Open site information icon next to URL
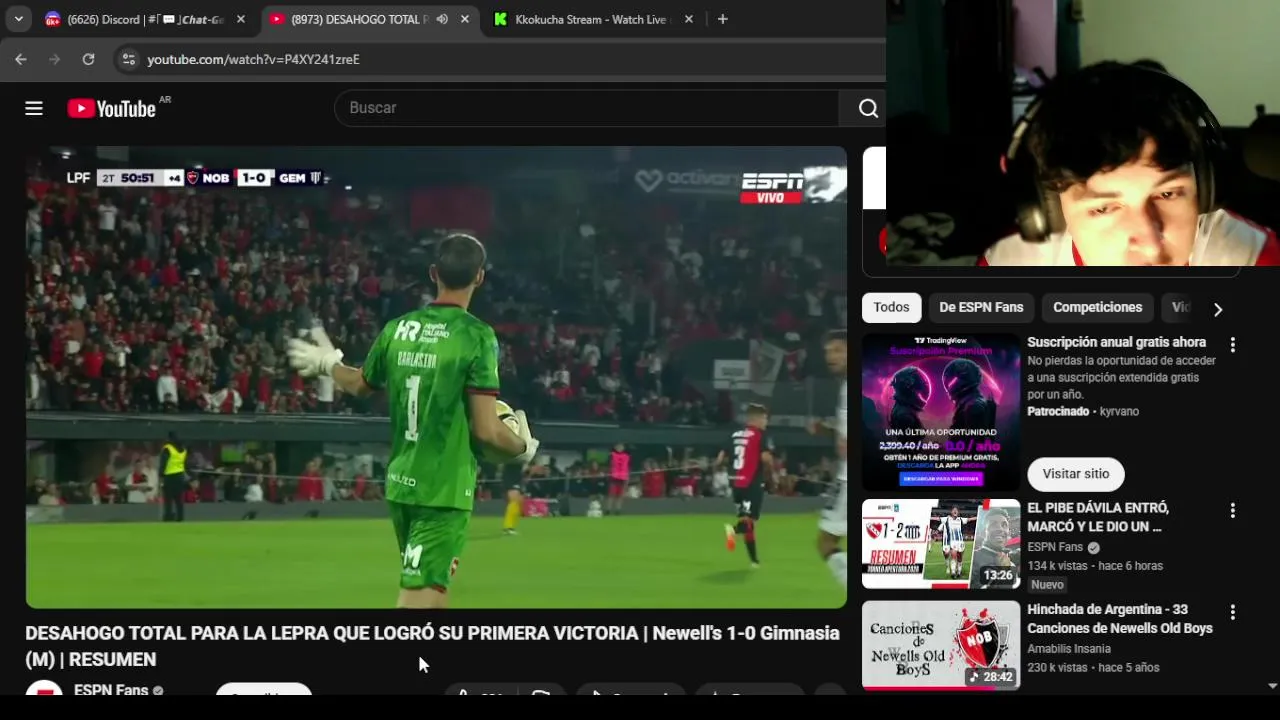This screenshot has width=1280, height=720. click(x=128, y=59)
